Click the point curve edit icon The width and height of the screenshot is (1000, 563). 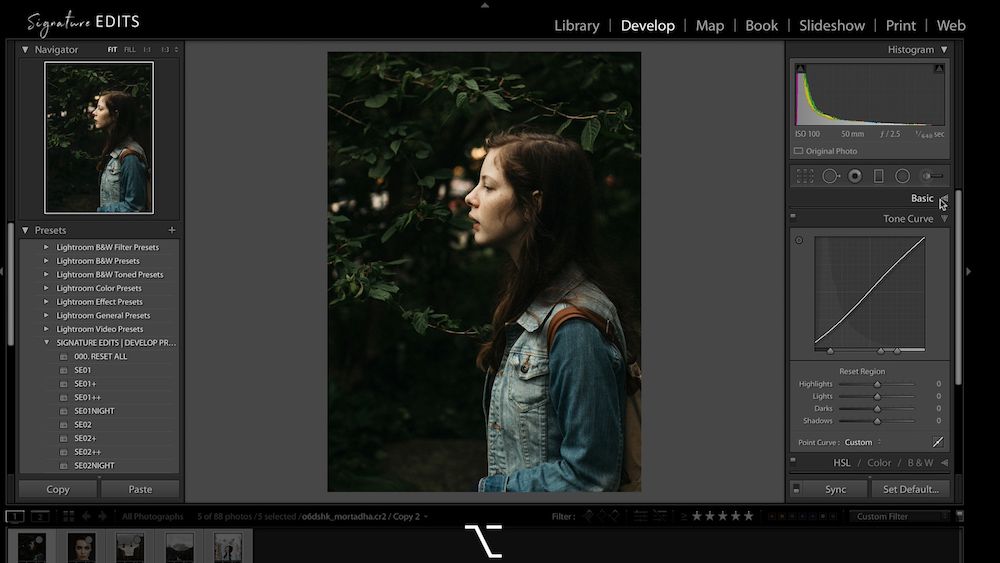[938, 442]
